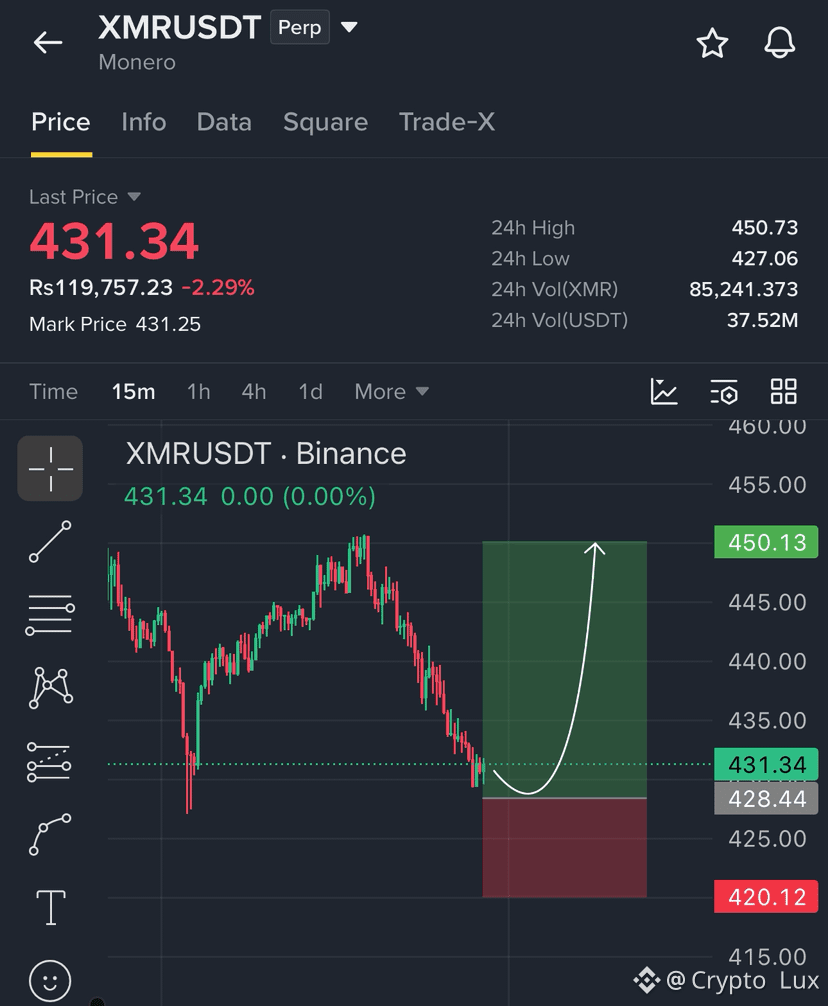The image size is (828, 1006).
Task: Switch to the Square tab
Action: point(325,122)
